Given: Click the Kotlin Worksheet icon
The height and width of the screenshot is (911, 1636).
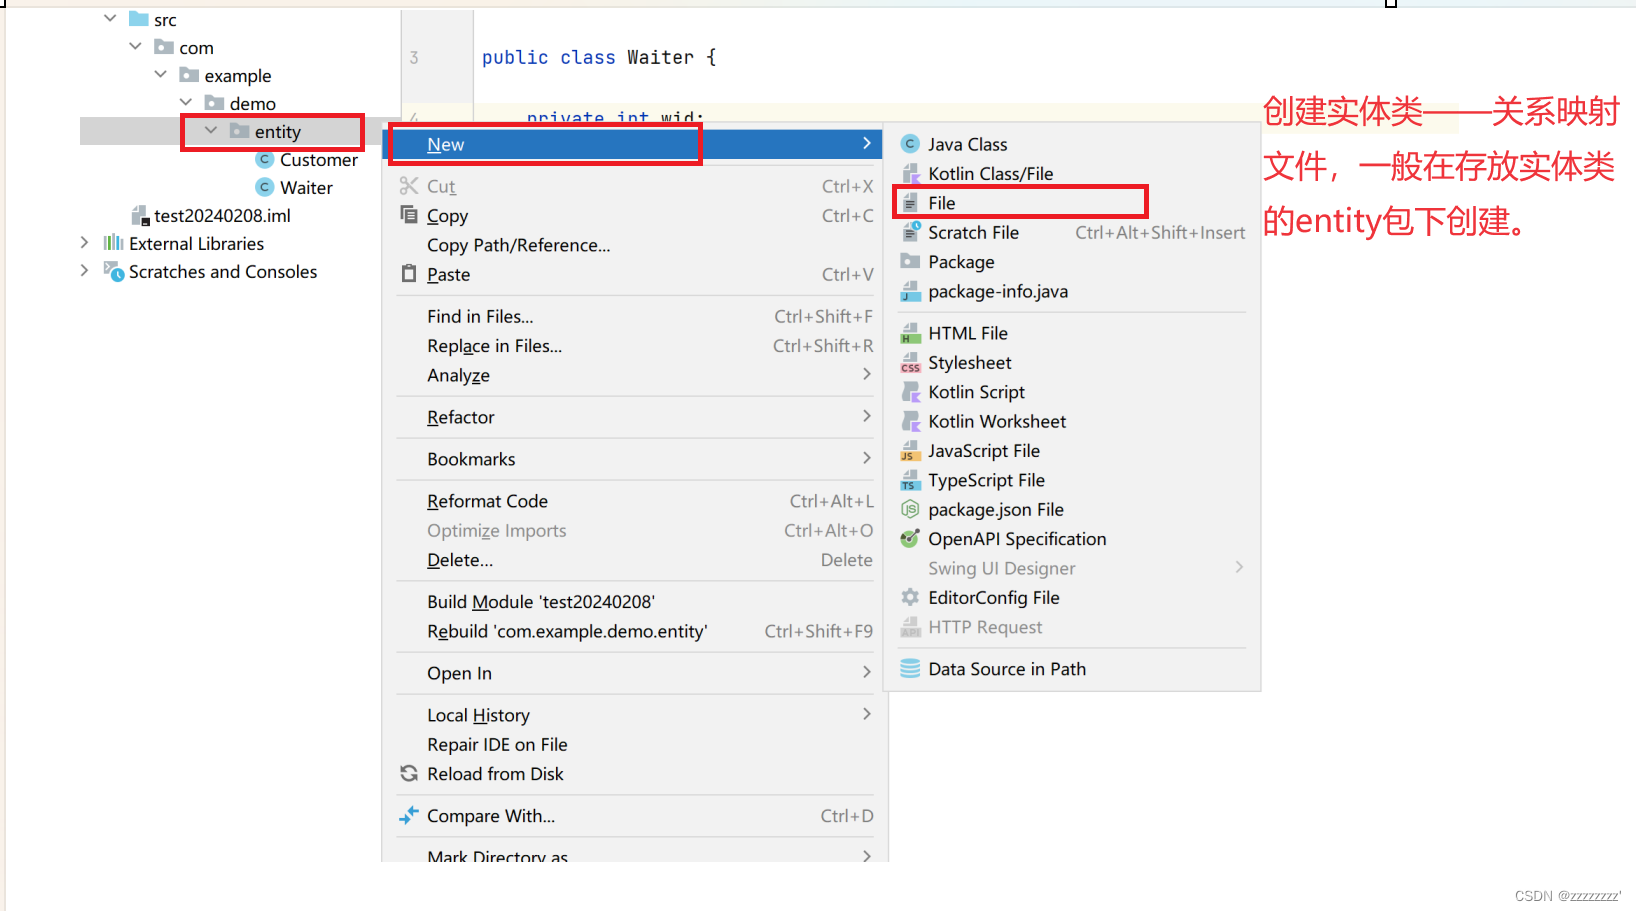Looking at the screenshot, I should pyautogui.click(x=910, y=421).
